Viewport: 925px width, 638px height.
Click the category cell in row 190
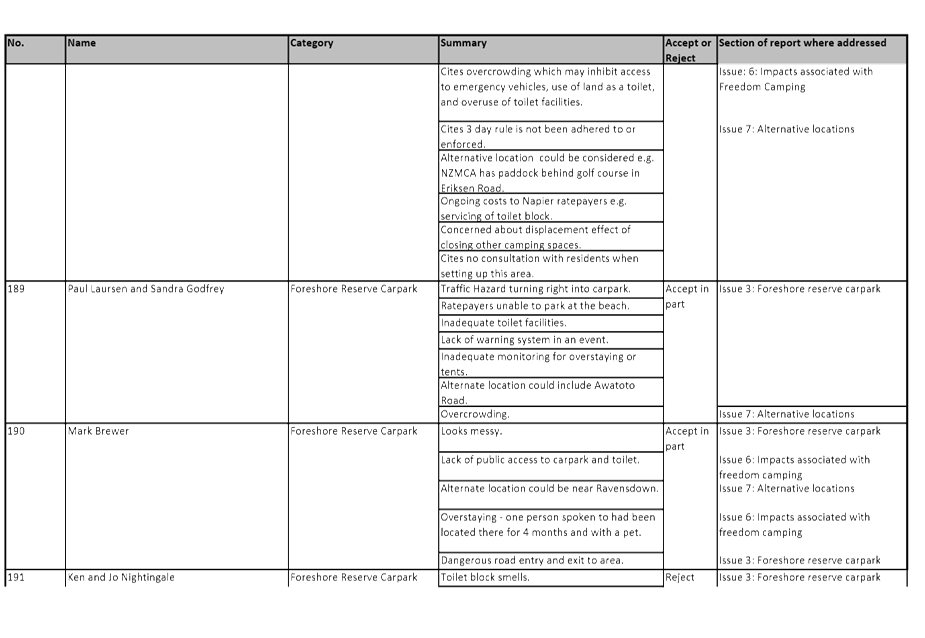(x=363, y=496)
